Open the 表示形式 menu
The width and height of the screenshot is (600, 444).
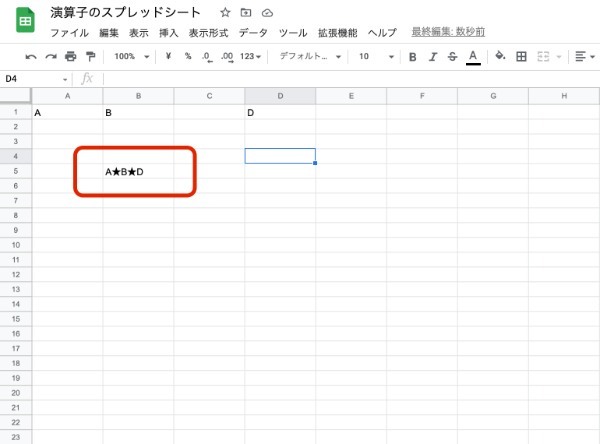pos(209,33)
